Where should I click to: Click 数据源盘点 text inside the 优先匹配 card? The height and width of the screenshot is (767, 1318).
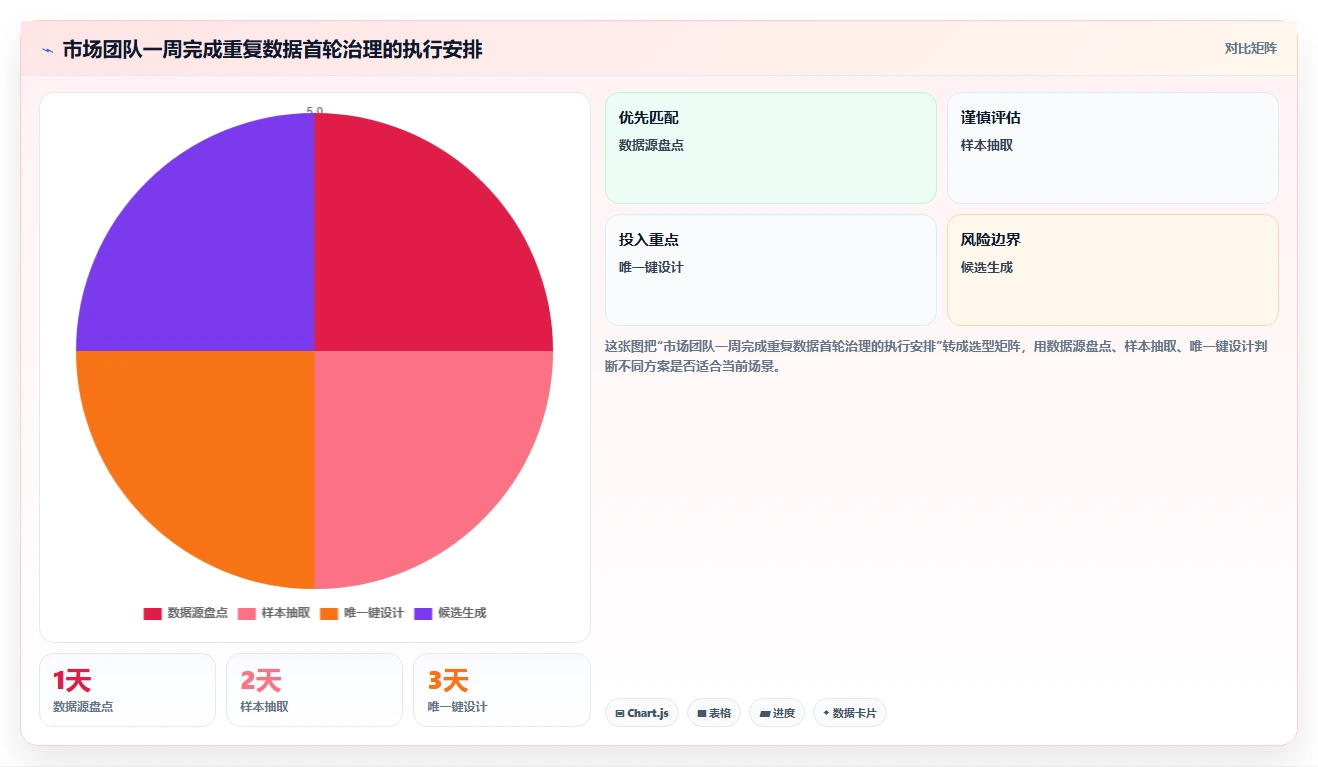click(651, 145)
